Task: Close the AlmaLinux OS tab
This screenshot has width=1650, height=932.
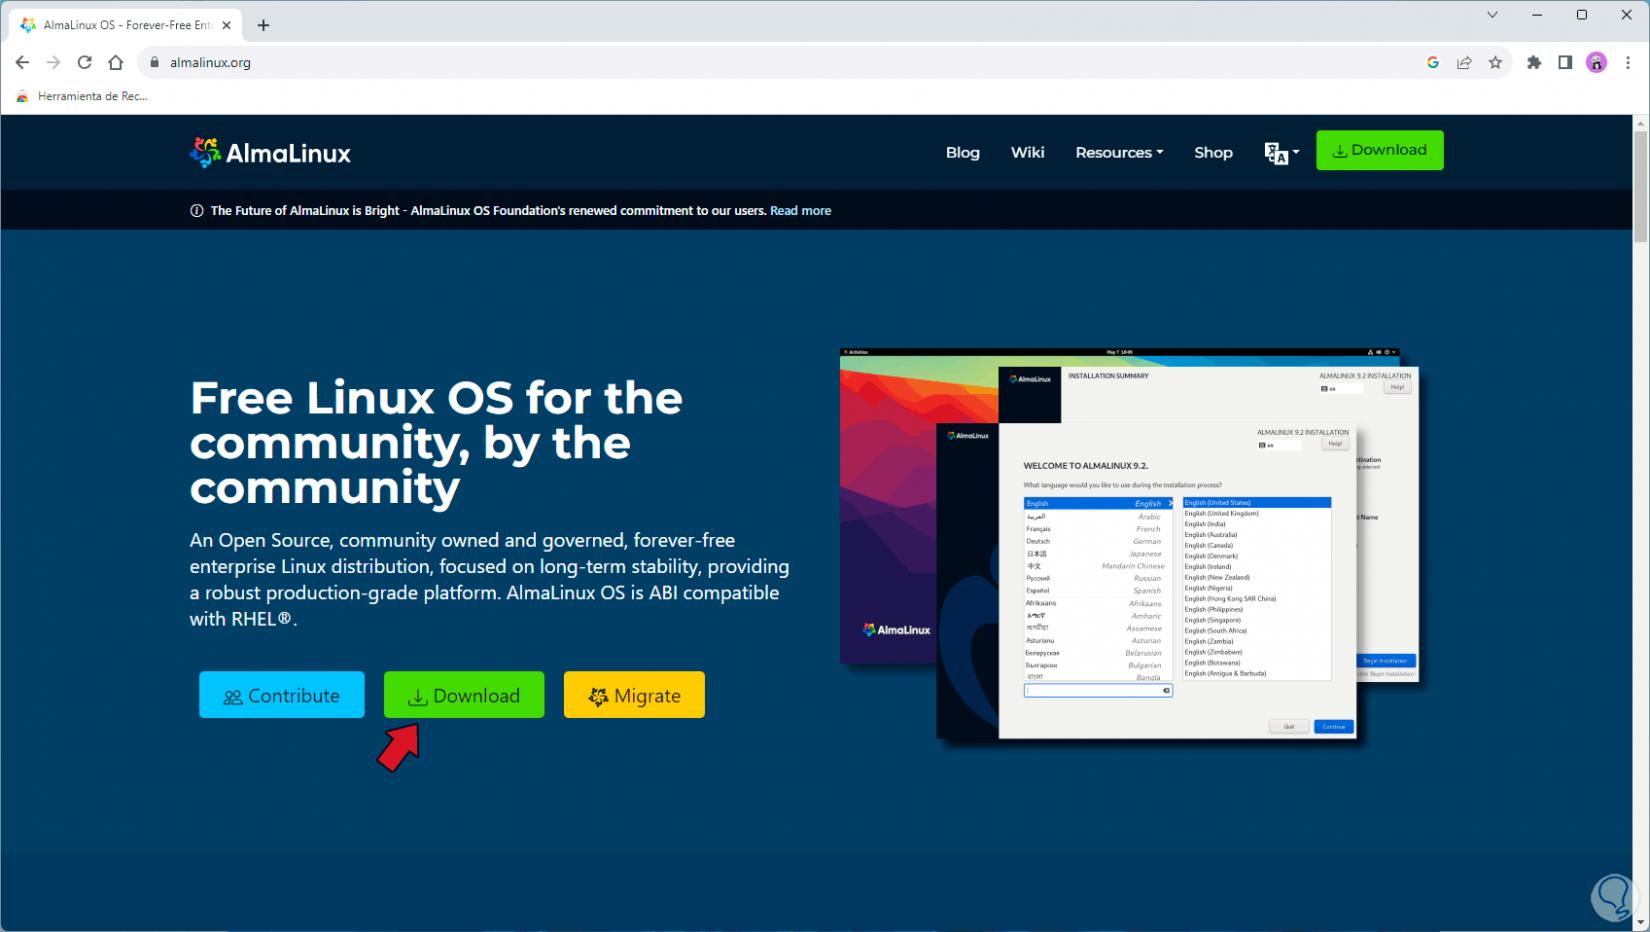Action: tap(226, 25)
